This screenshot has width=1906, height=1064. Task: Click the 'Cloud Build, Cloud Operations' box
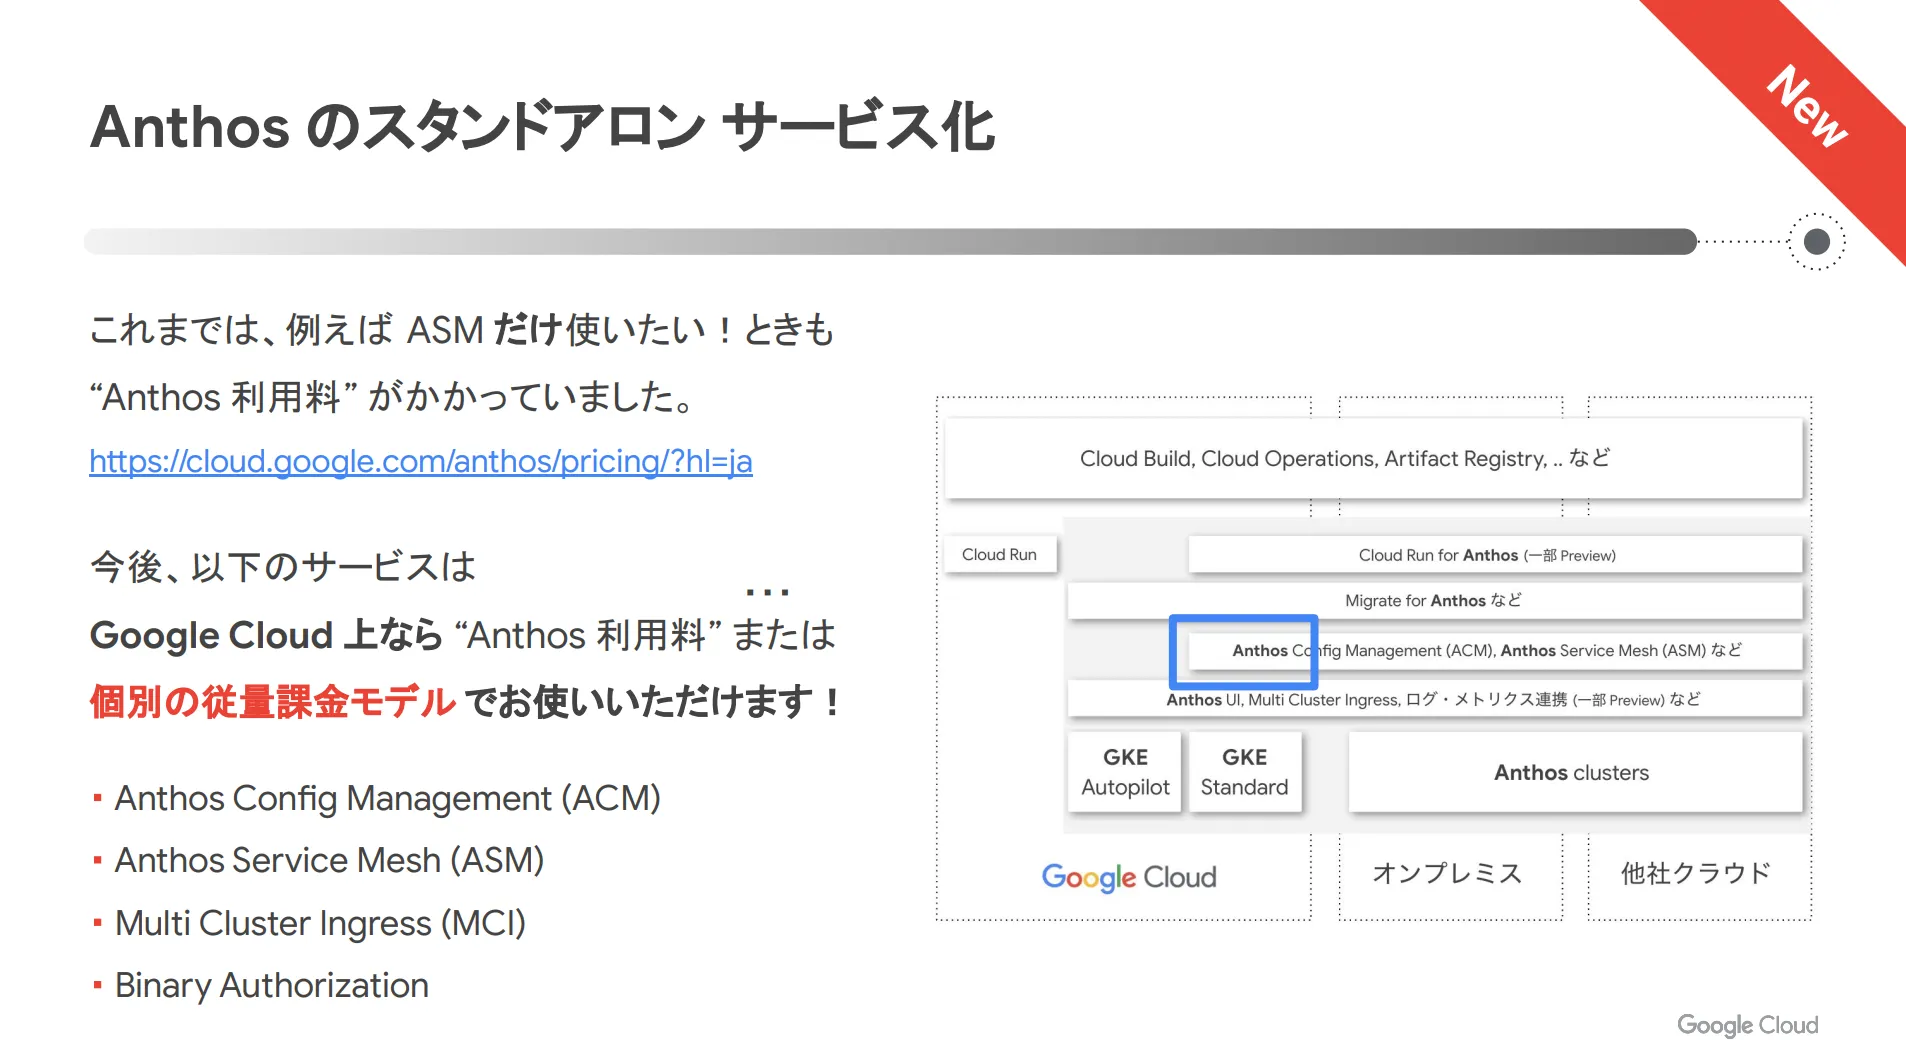pyautogui.click(x=1373, y=458)
